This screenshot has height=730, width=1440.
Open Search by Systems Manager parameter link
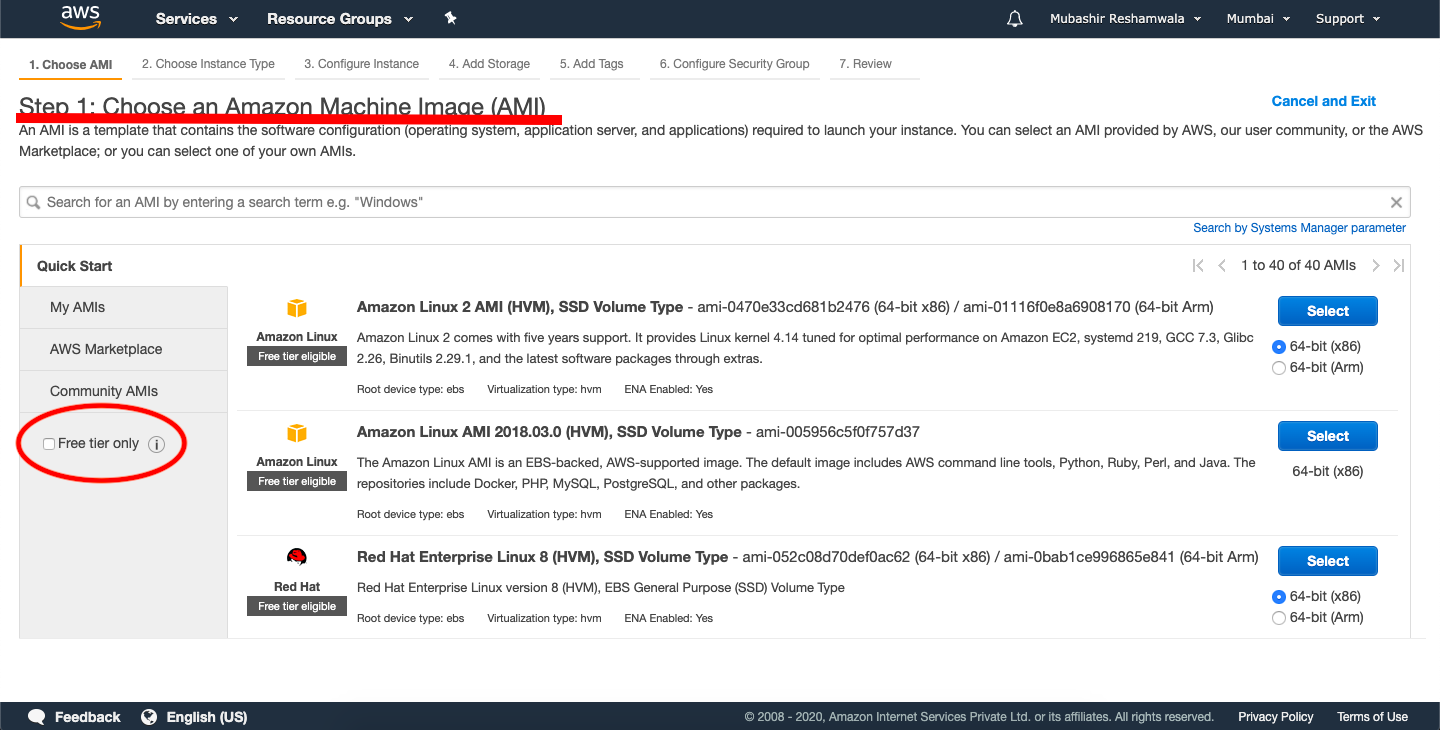pyautogui.click(x=1299, y=228)
